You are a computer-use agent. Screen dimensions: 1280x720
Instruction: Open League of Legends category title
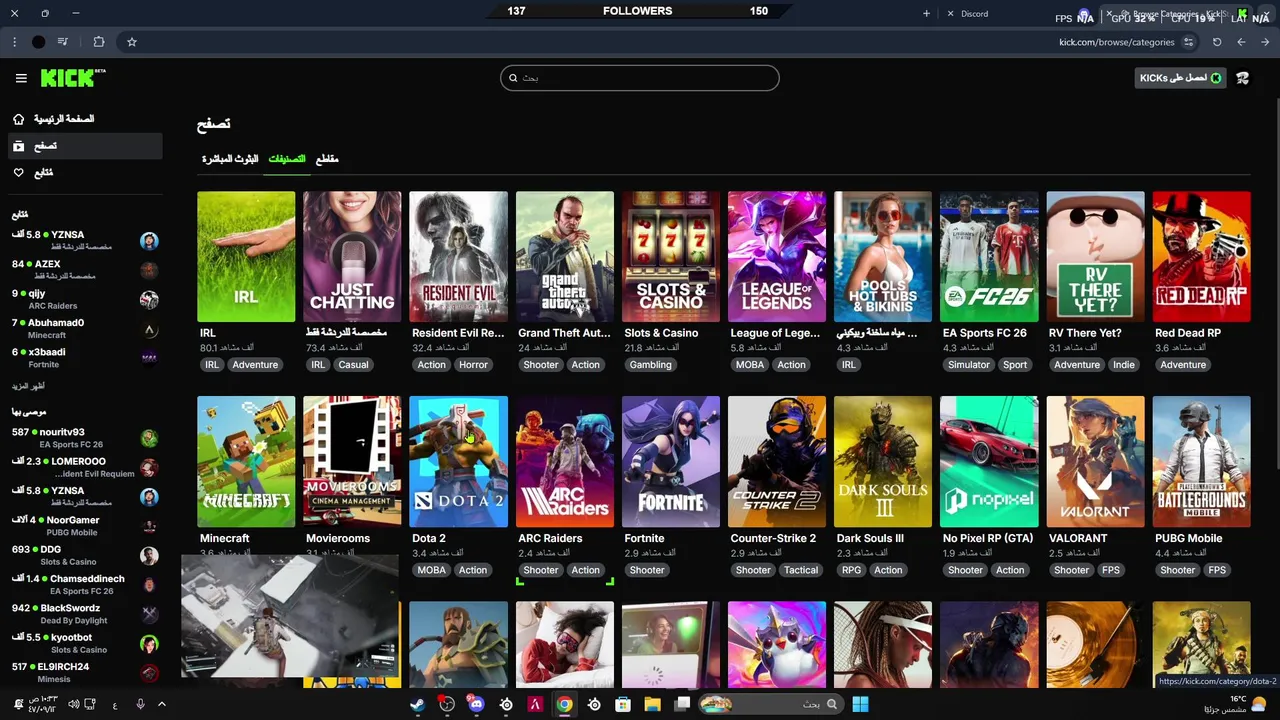point(775,333)
